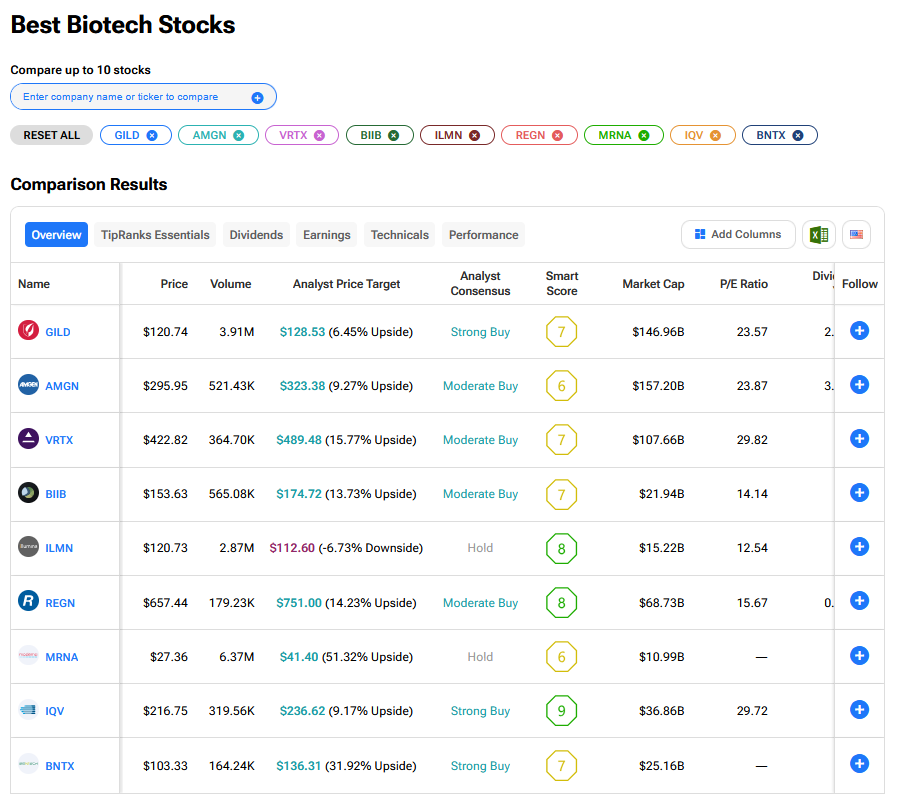This screenshot has width=908, height=803.
Task: Follow GILD with the plus icon
Action: (x=858, y=331)
